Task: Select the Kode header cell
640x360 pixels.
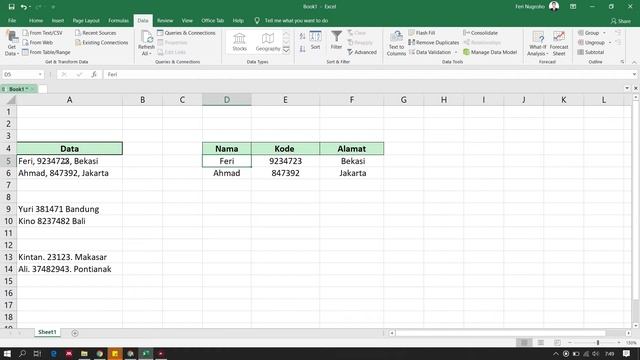Action: (285, 149)
